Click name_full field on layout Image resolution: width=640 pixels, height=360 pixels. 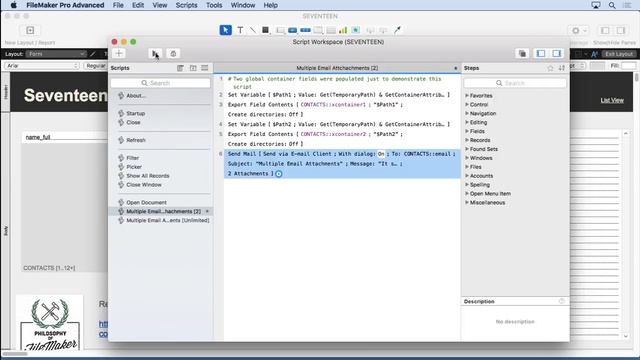[x=64, y=137]
